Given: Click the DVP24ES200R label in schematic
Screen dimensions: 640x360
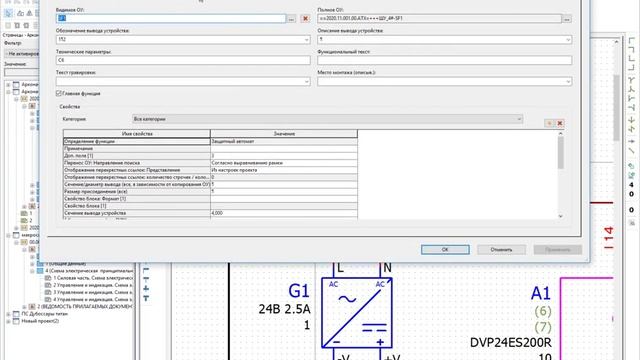Looking at the screenshot, I should (511, 342).
